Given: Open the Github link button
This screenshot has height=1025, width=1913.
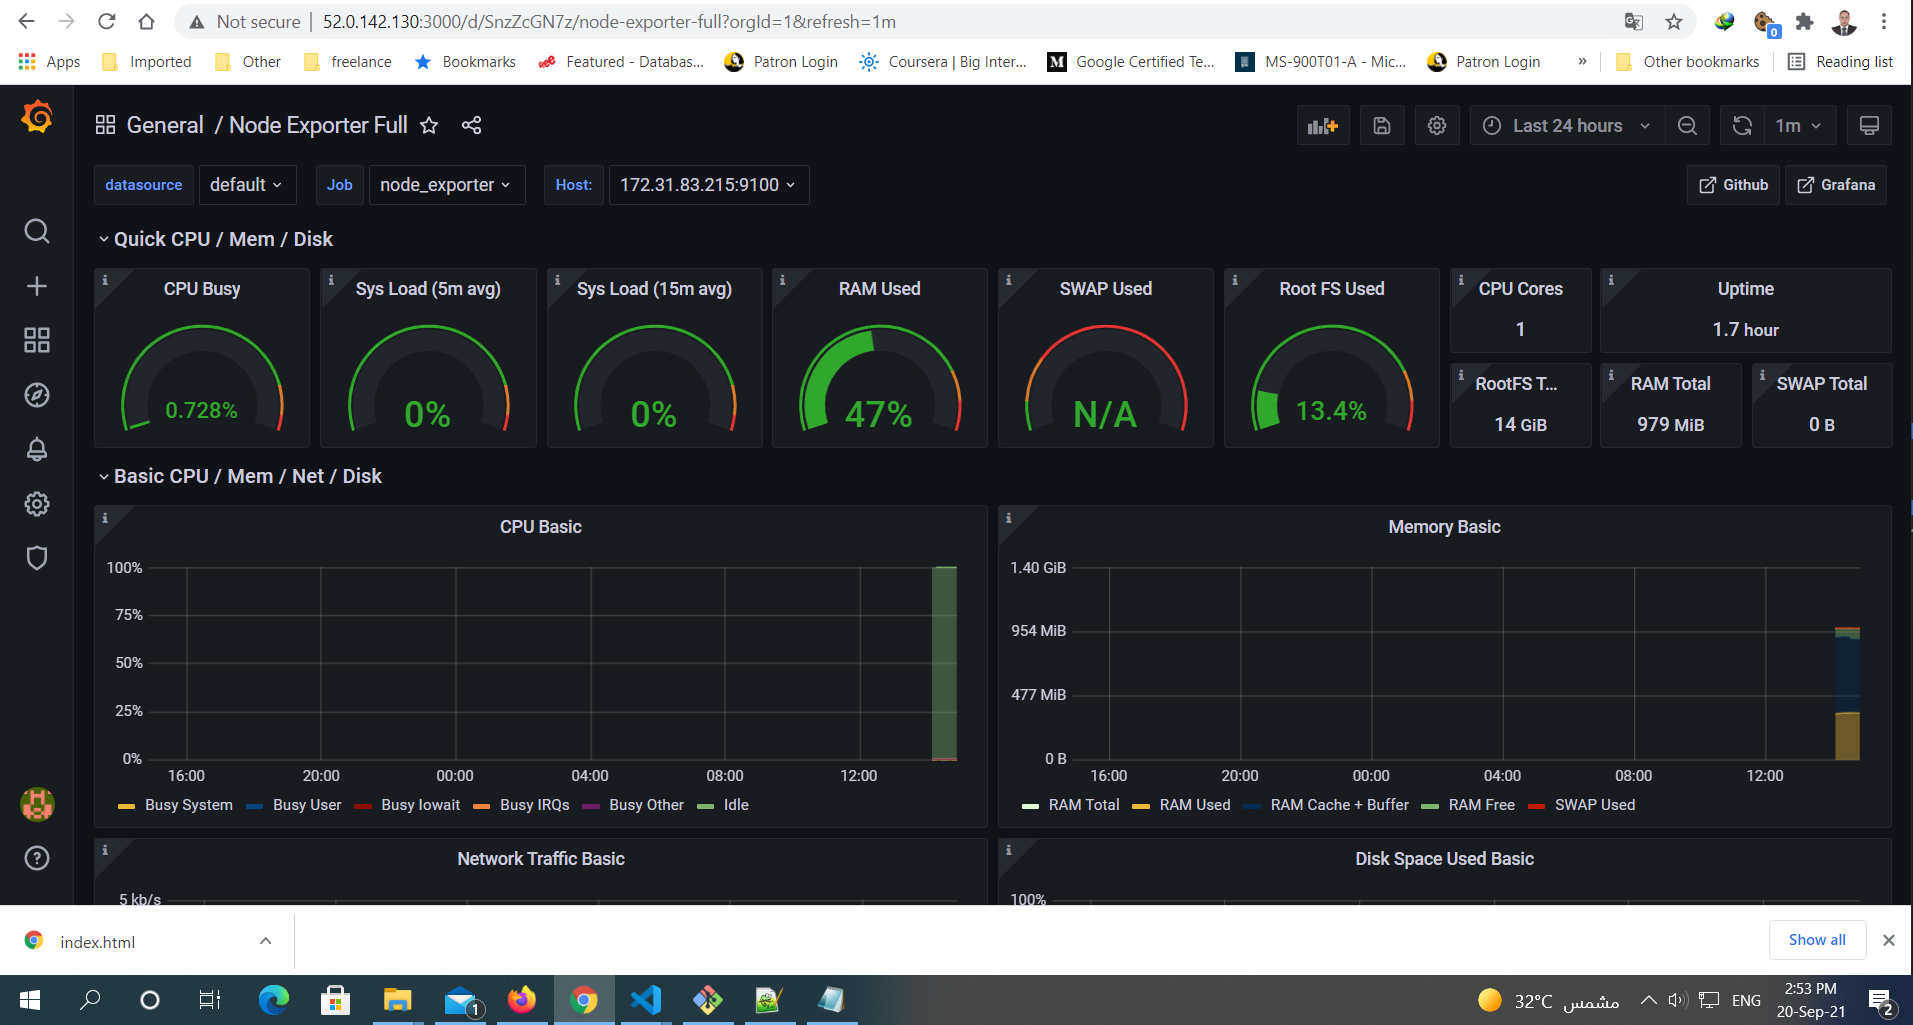Looking at the screenshot, I should 1733,185.
